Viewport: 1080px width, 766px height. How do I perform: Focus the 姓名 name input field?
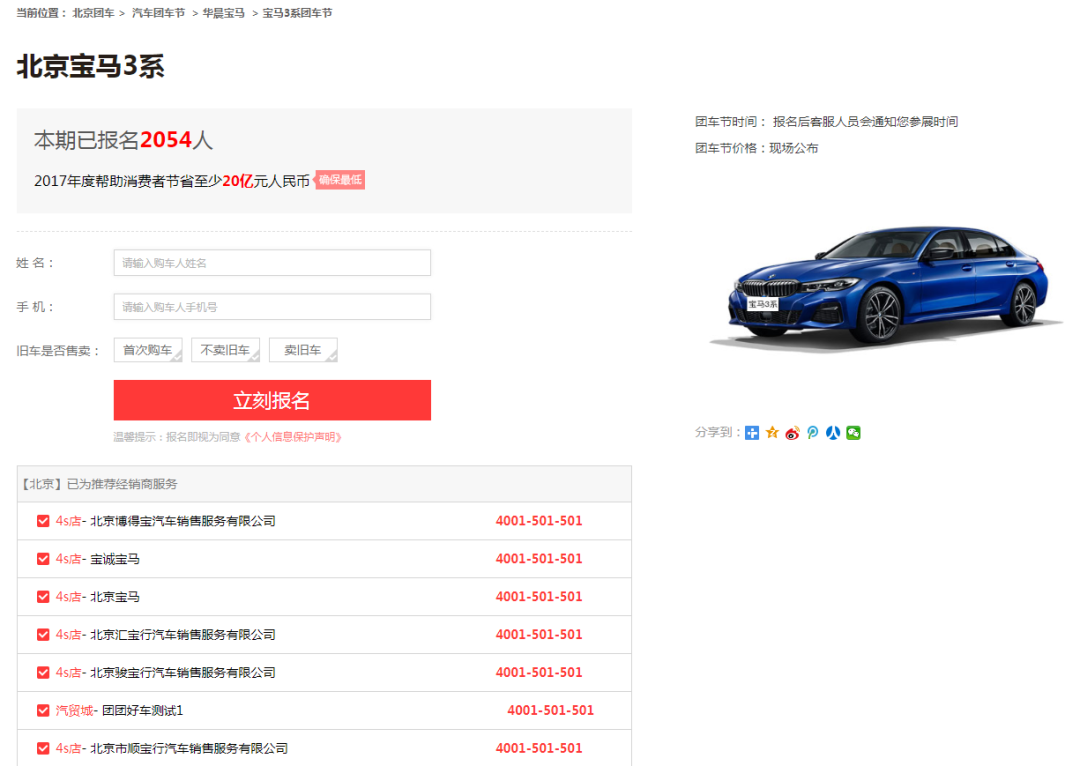272,263
